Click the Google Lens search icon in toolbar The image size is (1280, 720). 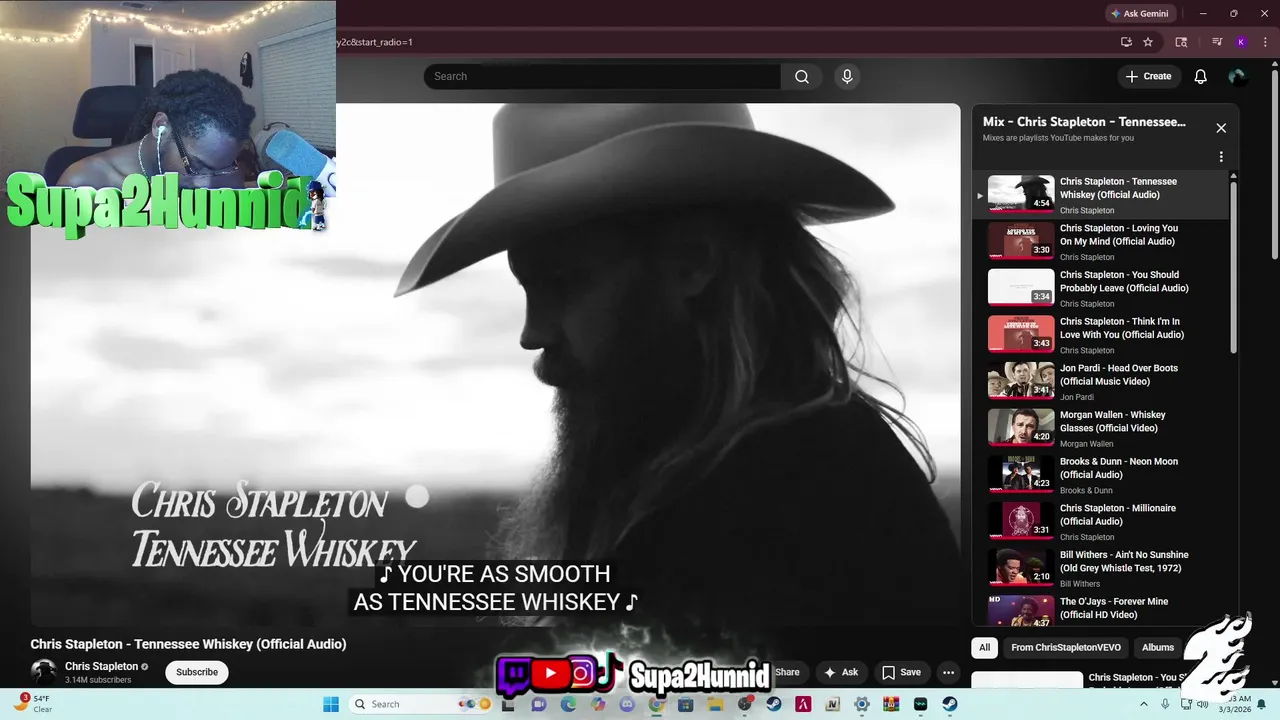pyautogui.click(x=1181, y=42)
